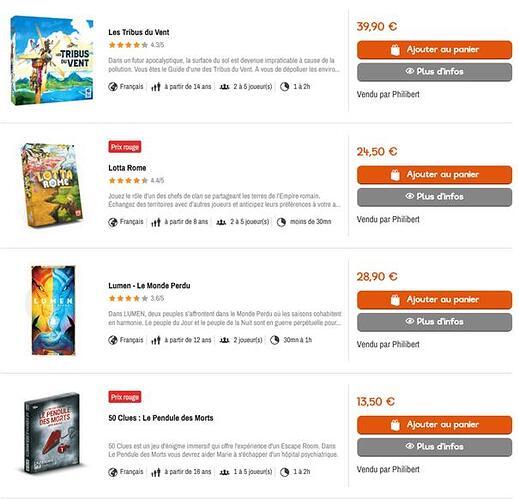Open Plus d'infos for Lotta Rome

click(434, 197)
